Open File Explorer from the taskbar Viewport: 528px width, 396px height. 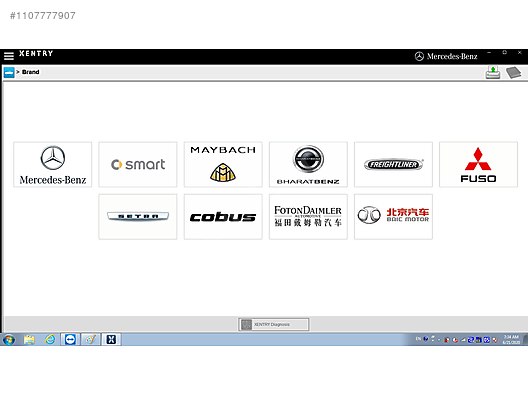coord(29,339)
